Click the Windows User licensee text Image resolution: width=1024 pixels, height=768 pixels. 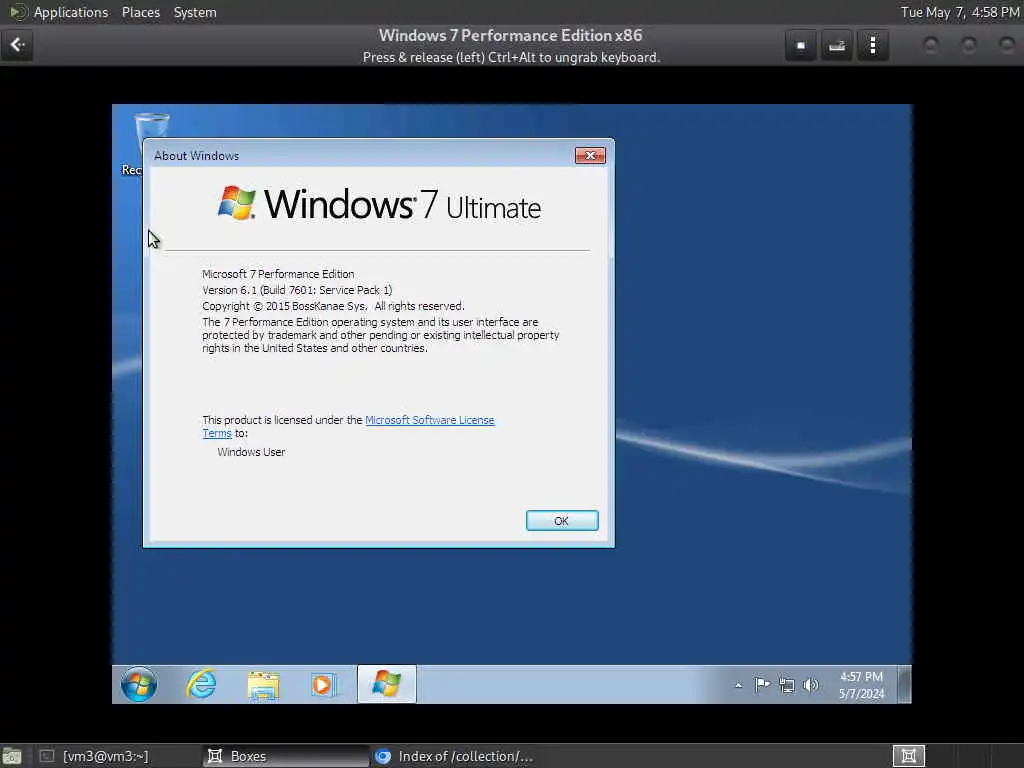pyautogui.click(x=251, y=452)
